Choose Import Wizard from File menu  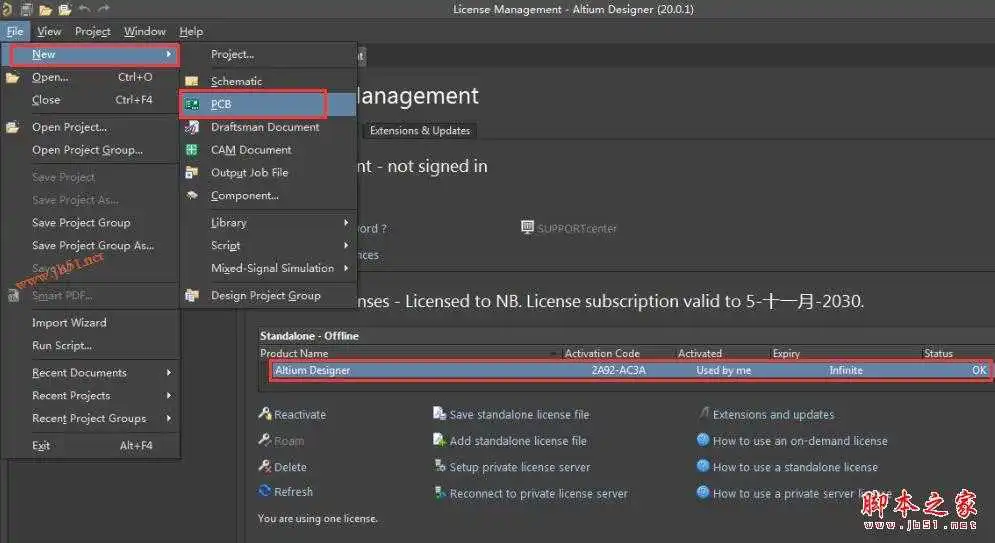(x=69, y=323)
